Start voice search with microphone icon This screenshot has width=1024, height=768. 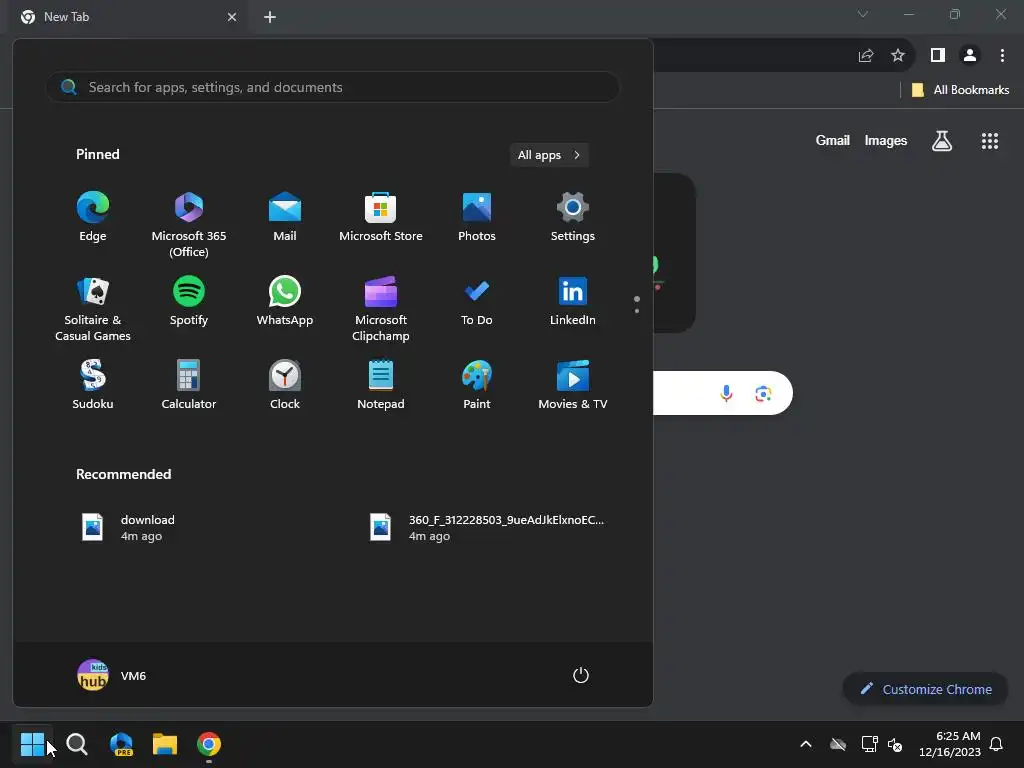pos(726,393)
